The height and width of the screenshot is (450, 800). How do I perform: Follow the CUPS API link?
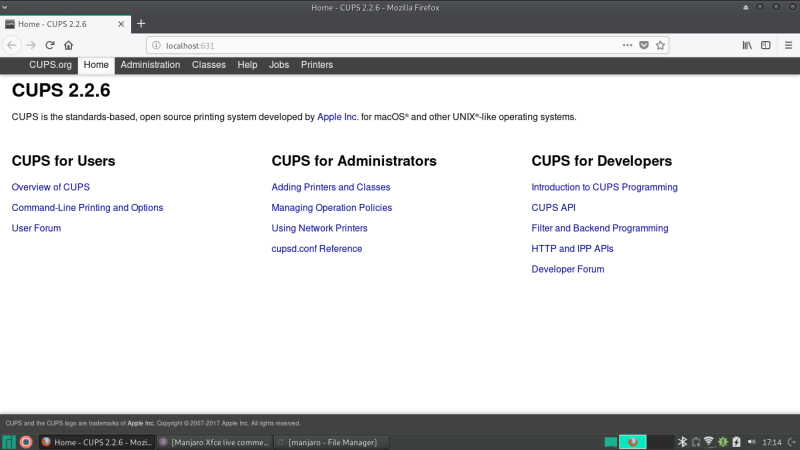[553, 208]
